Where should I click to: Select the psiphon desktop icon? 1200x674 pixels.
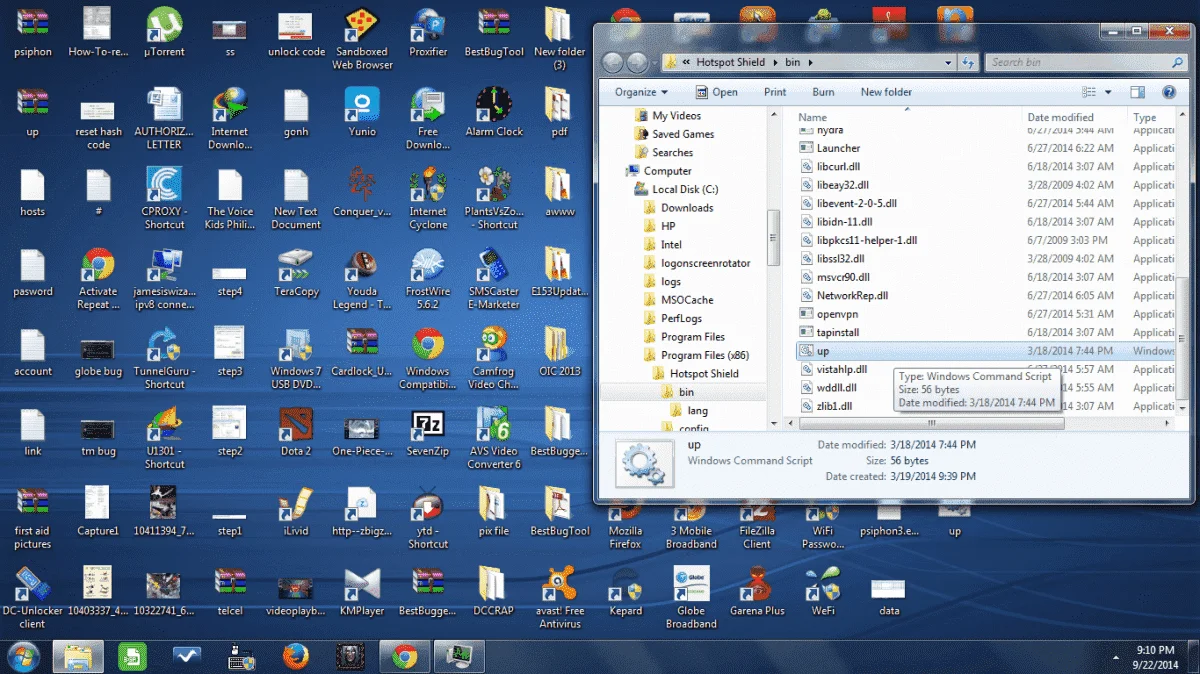(32, 31)
